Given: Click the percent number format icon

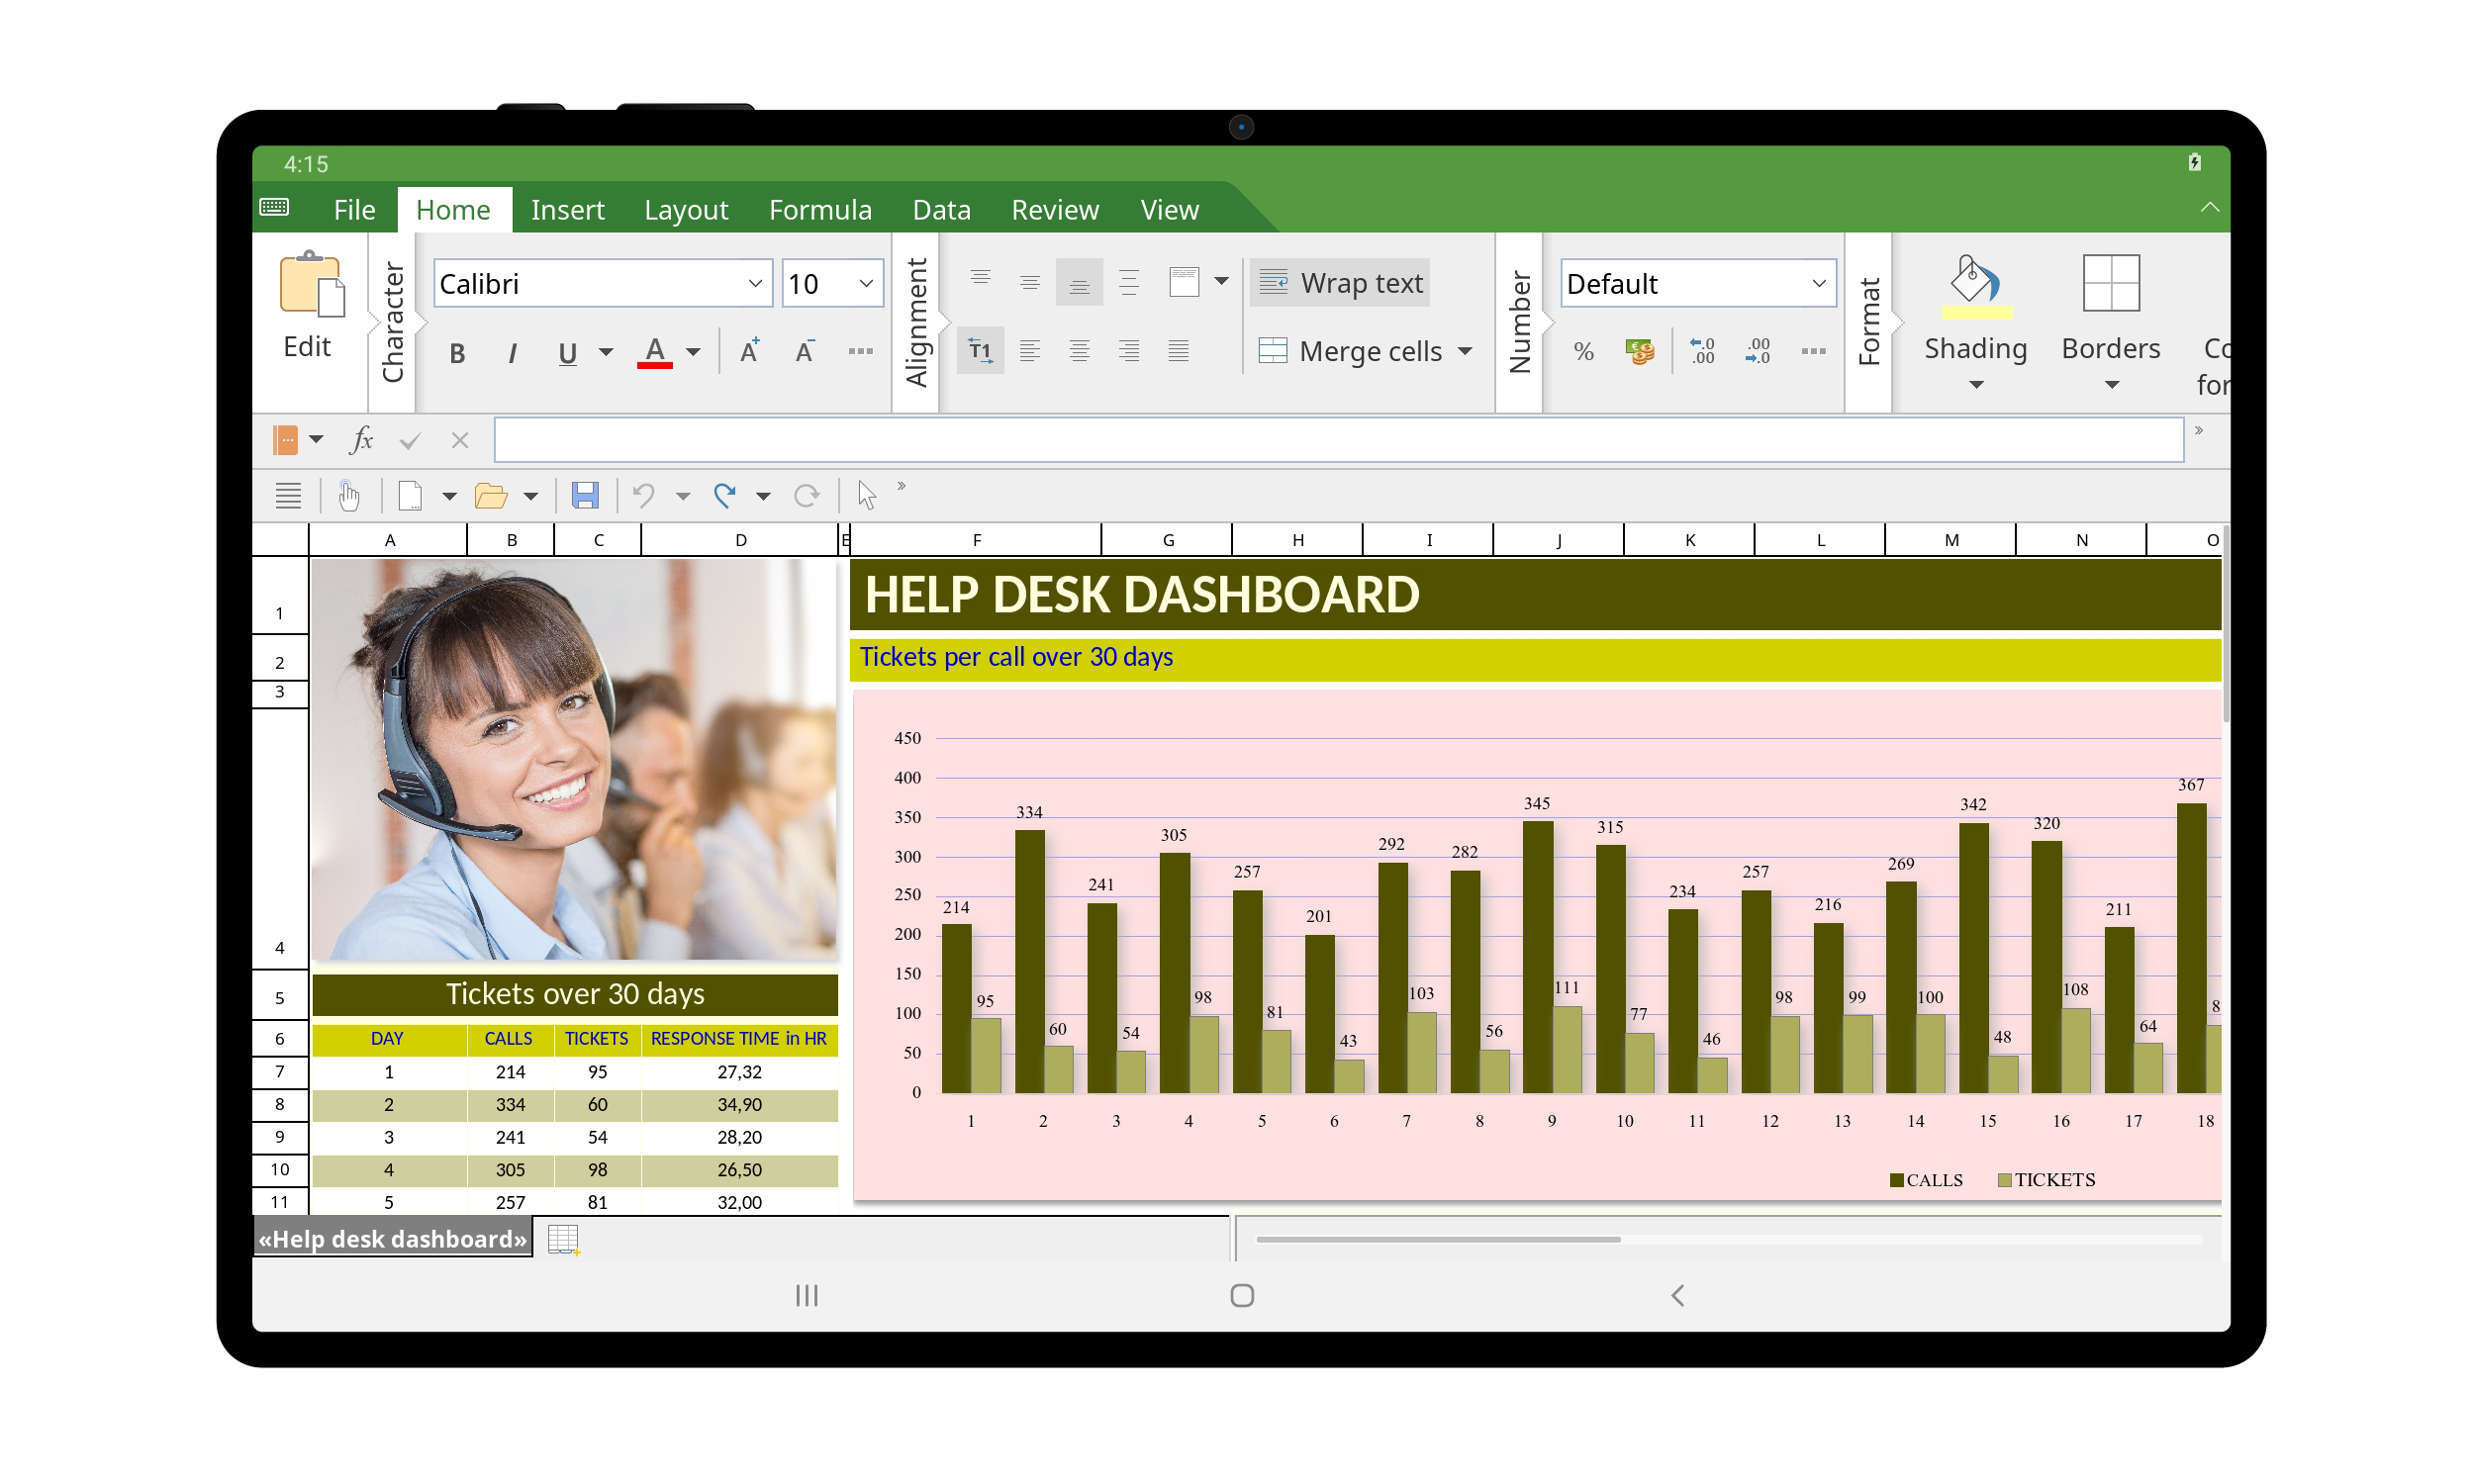Looking at the screenshot, I should point(1583,352).
